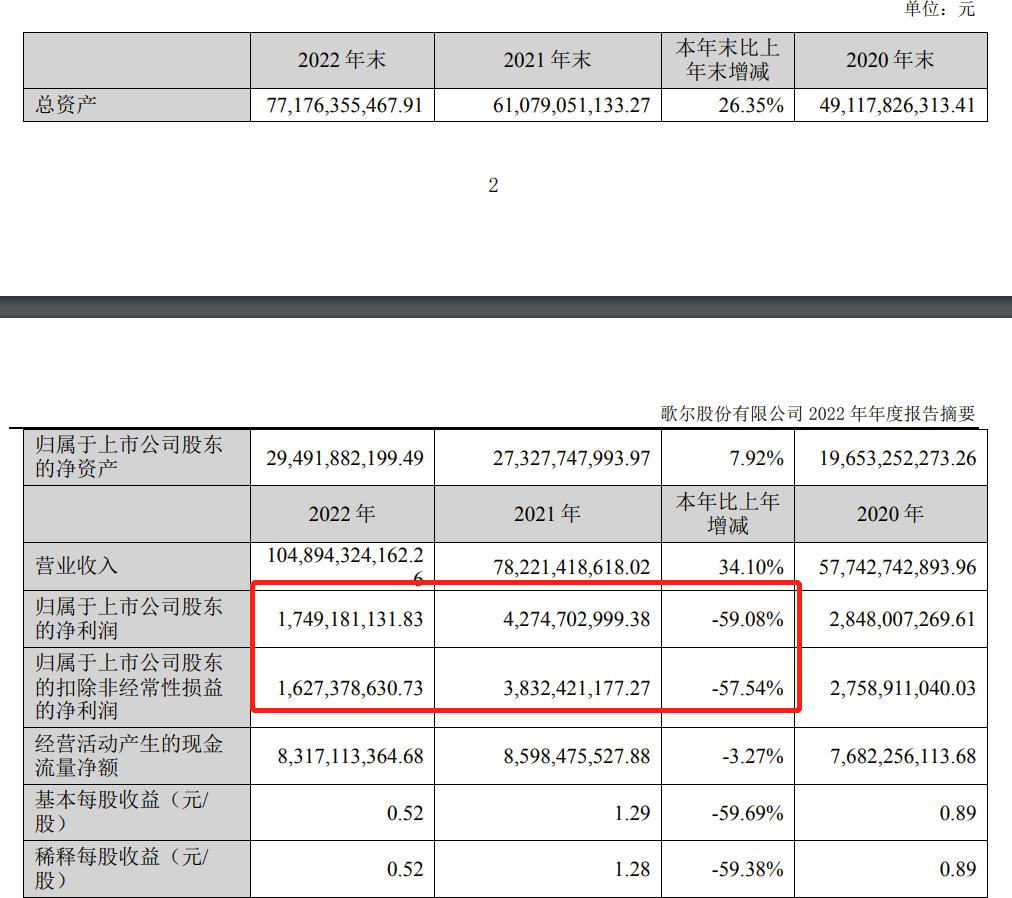Click the 歌尔股份有限公司 2022 年年度报告摘要 header text
Image resolution: width=1012 pixels, height=898 pixels.
(x=817, y=413)
